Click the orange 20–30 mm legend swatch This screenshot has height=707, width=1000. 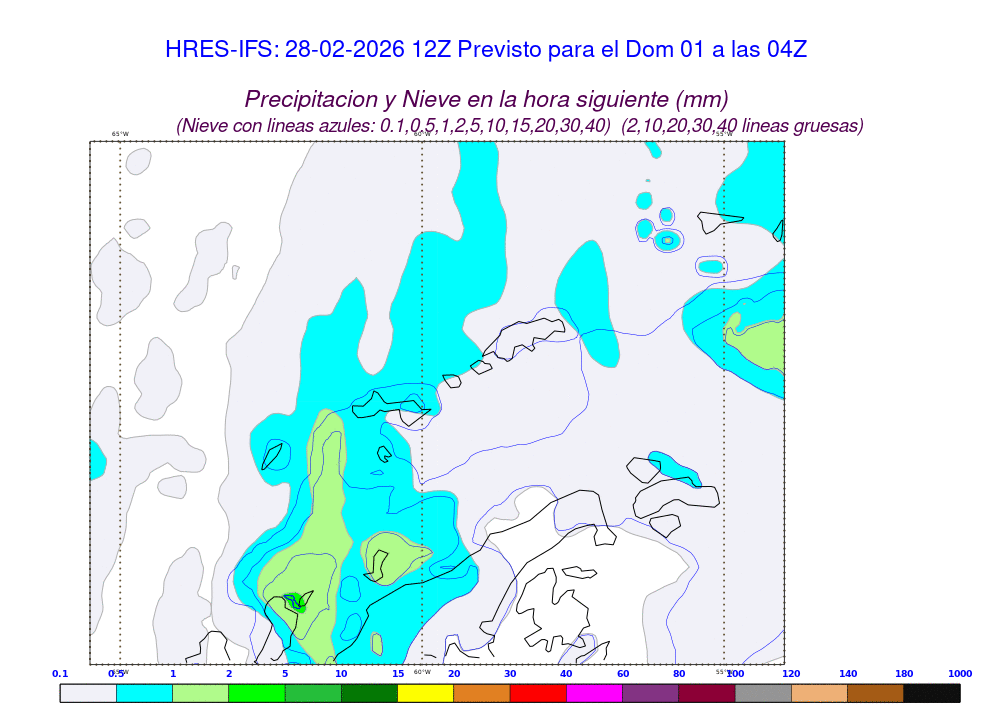(481, 692)
